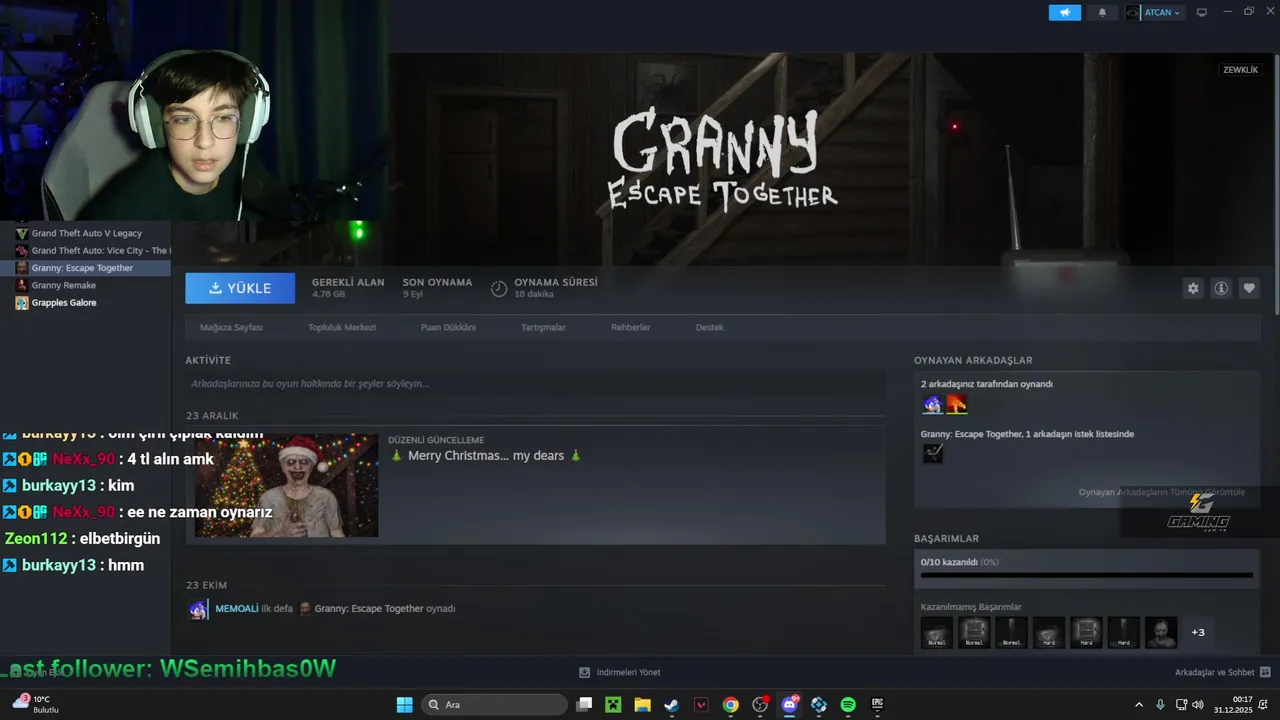Open third Normal locked achievement icon
Screen dimensions: 1280x720
1011,632
